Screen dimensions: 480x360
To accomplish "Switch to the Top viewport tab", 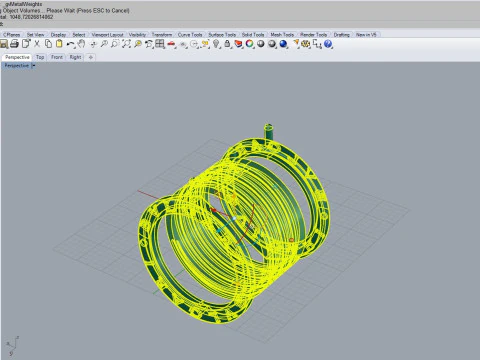I will pos(40,57).
